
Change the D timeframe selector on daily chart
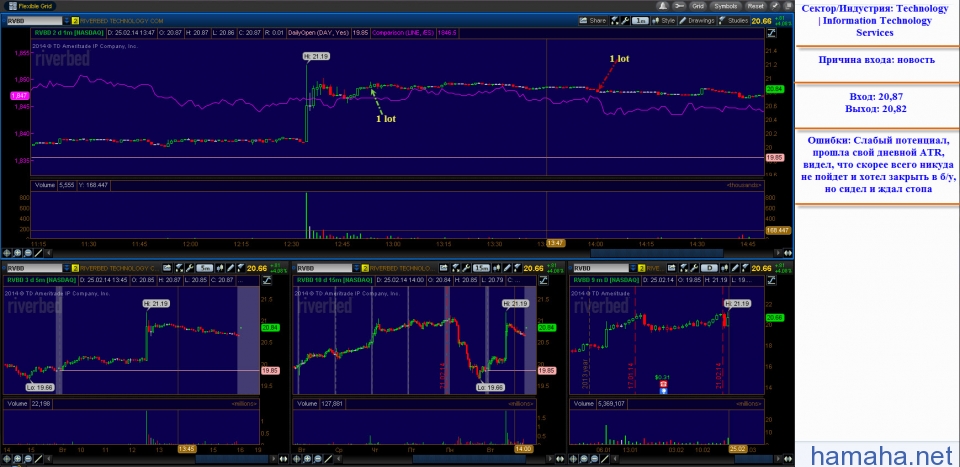(710, 268)
